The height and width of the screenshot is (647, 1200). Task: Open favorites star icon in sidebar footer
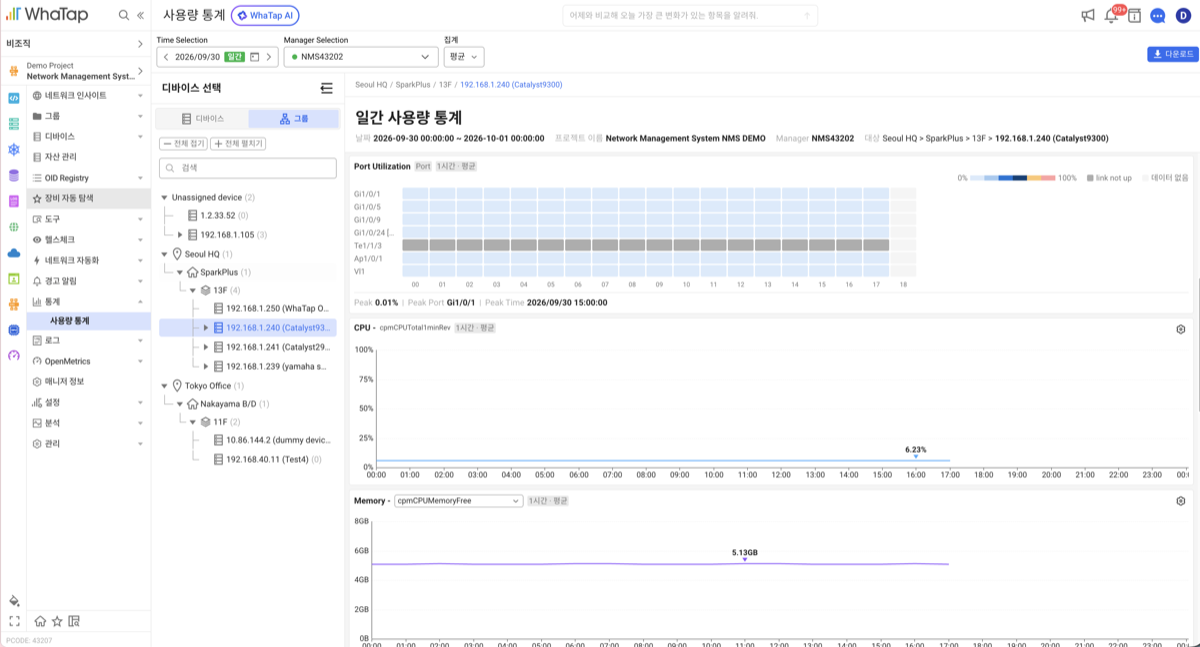pyautogui.click(x=57, y=621)
